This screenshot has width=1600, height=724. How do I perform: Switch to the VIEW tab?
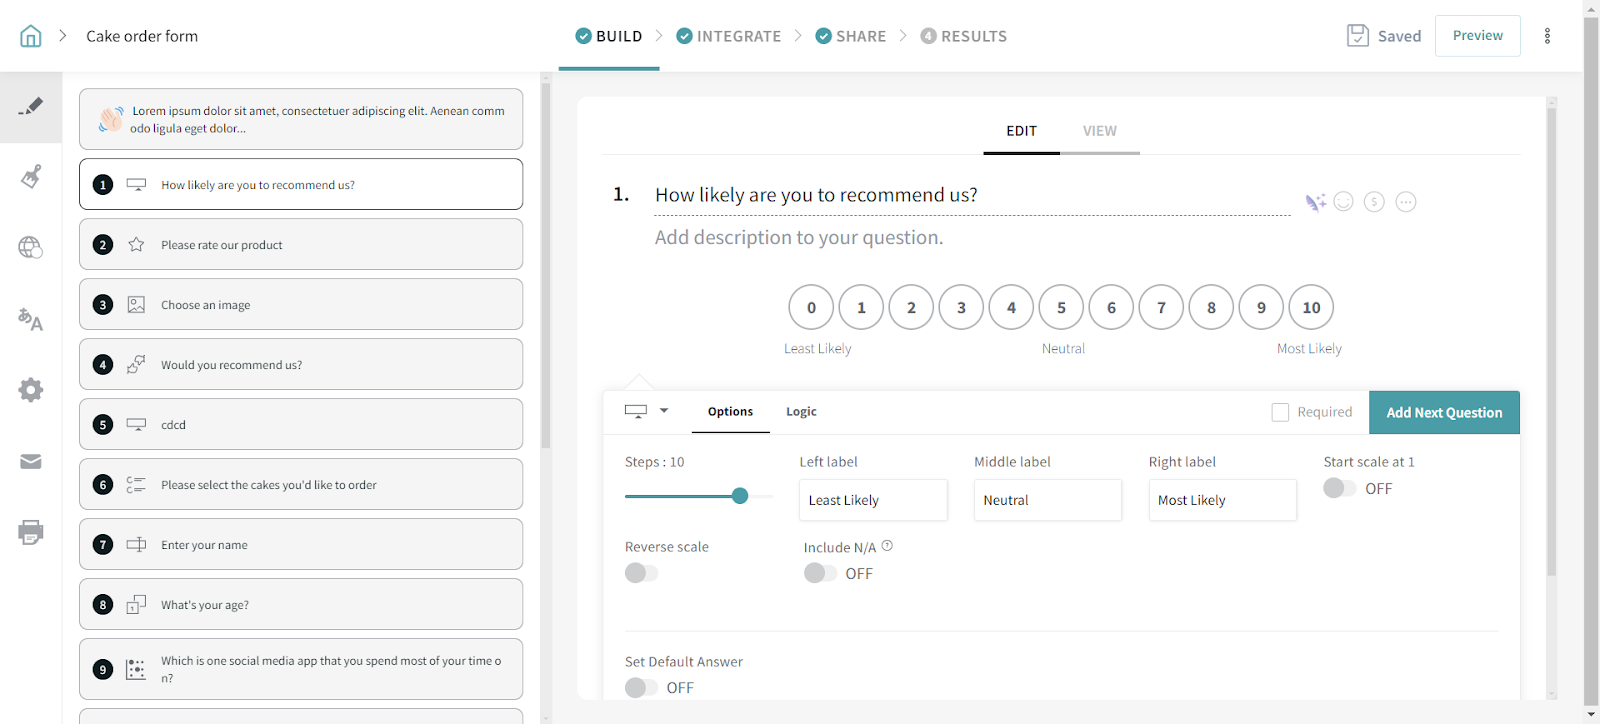[x=1099, y=131]
